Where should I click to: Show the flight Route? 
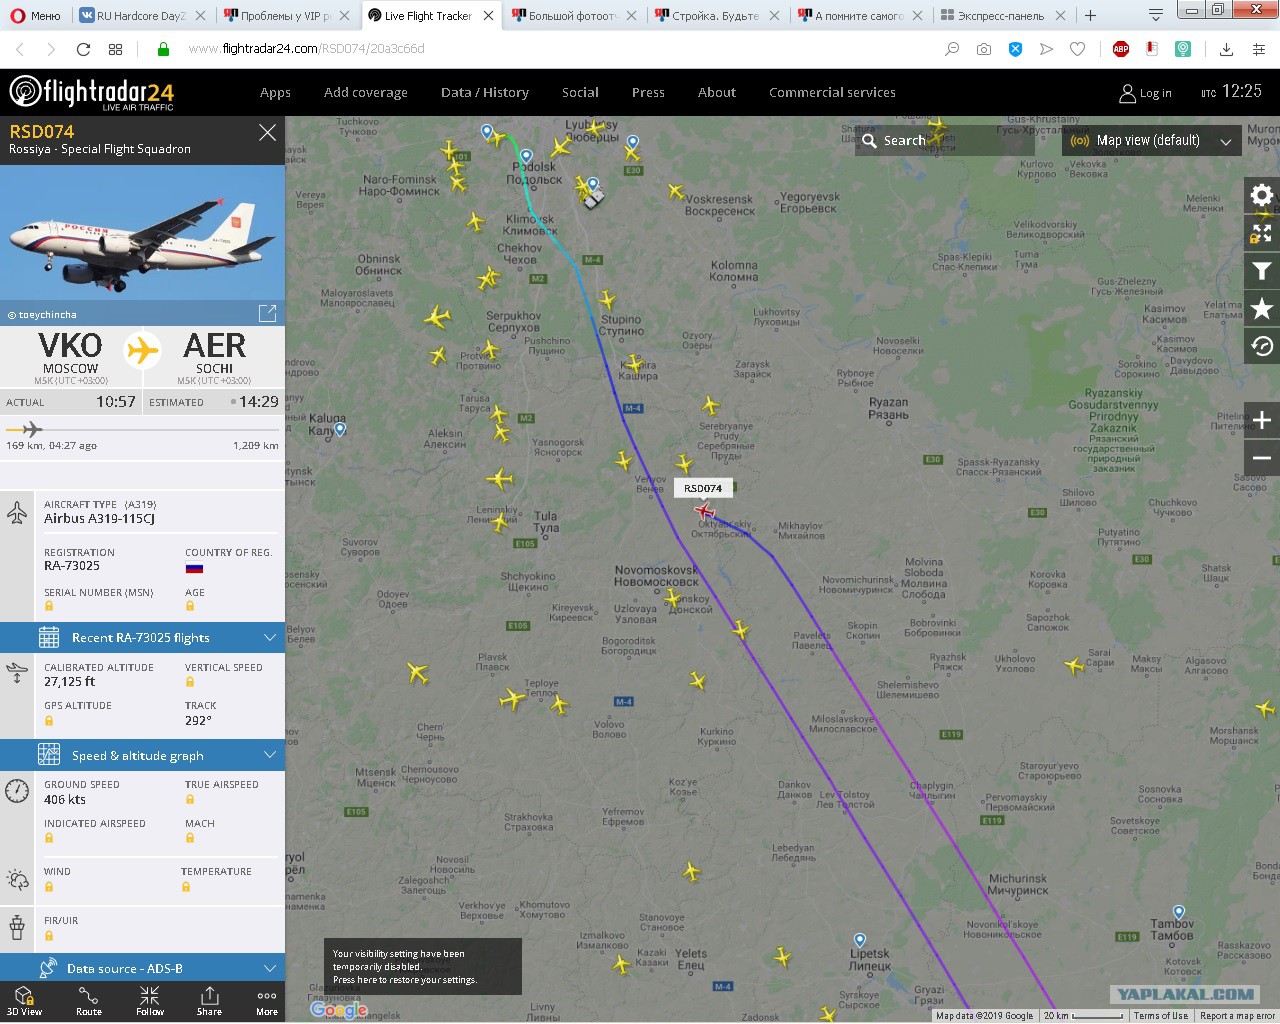tap(89, 1001)
